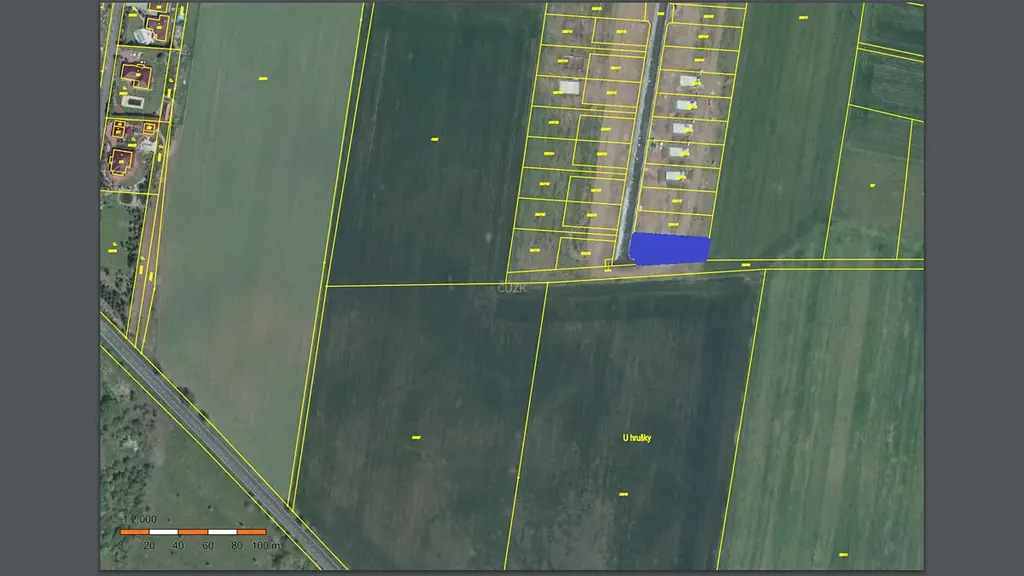Screen dimensions: 1024x576
Task: Click parcel label on path right of blue parcel
Action: pyautogui.click(x=745, y=264)
